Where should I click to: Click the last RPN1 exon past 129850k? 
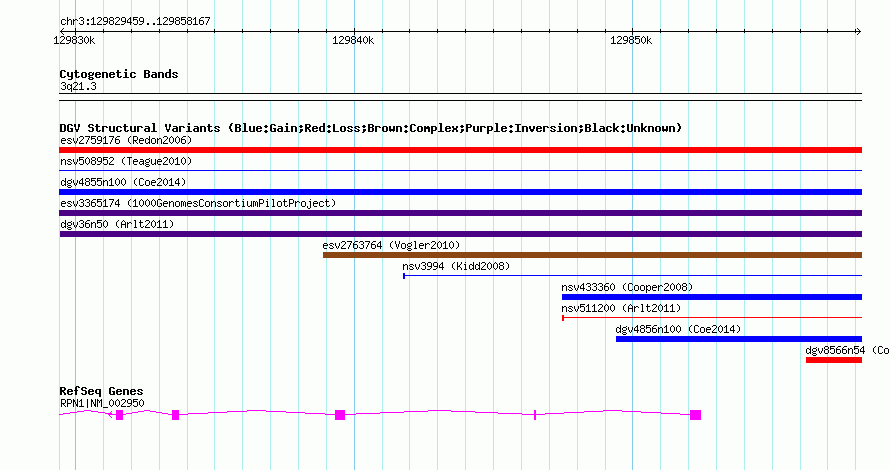pyautogui.click(x=695, y=415)
